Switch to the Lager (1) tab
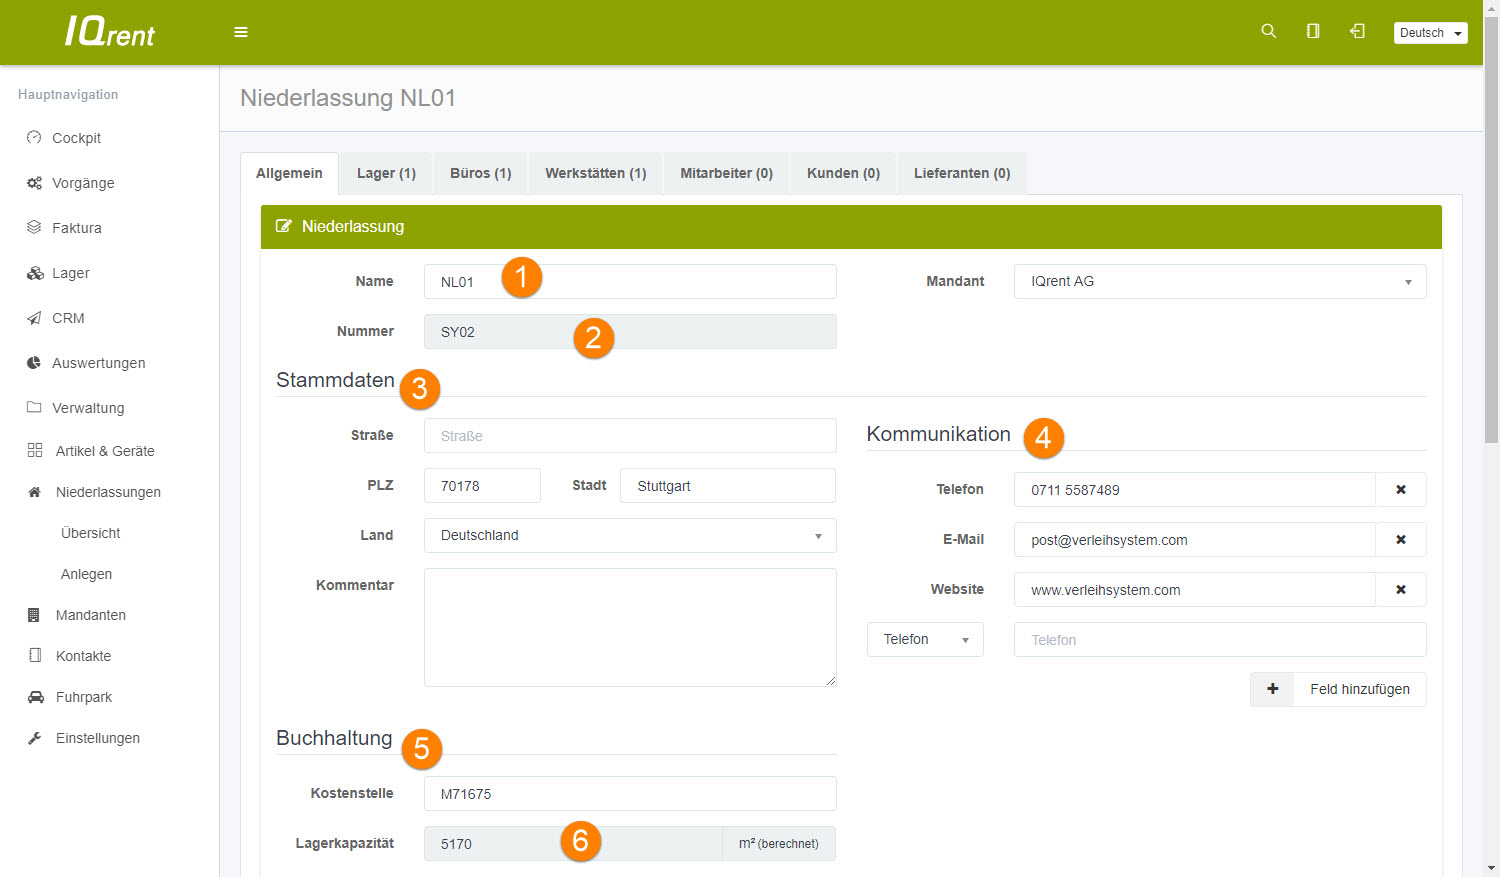This screenshot has width=1500, height=877. click(386, 173)
